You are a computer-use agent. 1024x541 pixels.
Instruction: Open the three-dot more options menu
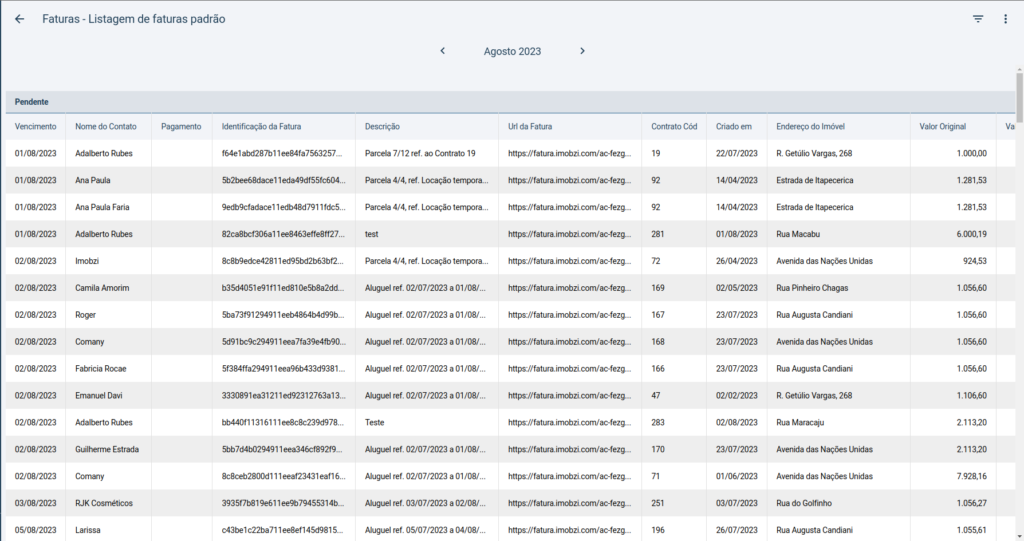pos(1005,19)
